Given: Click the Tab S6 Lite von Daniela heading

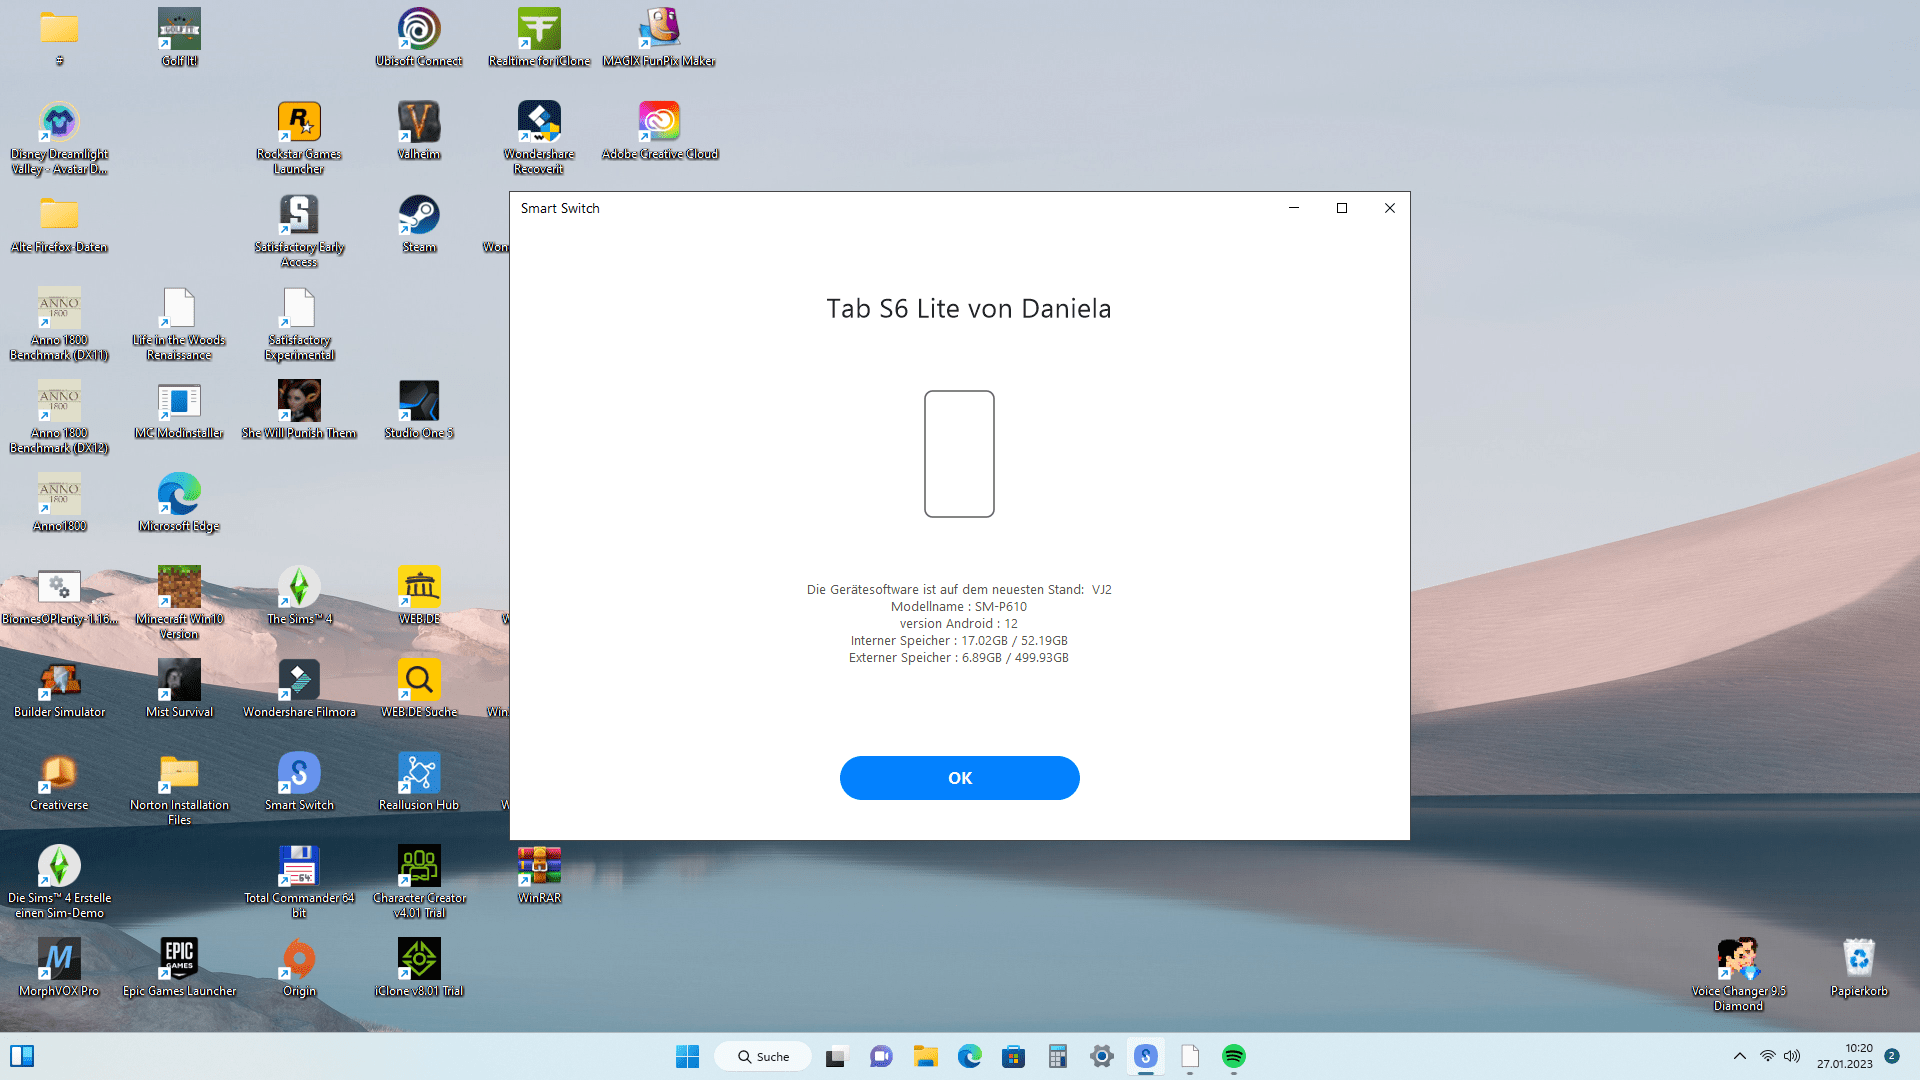Looking at the screenshot, I should coord(968,308).
